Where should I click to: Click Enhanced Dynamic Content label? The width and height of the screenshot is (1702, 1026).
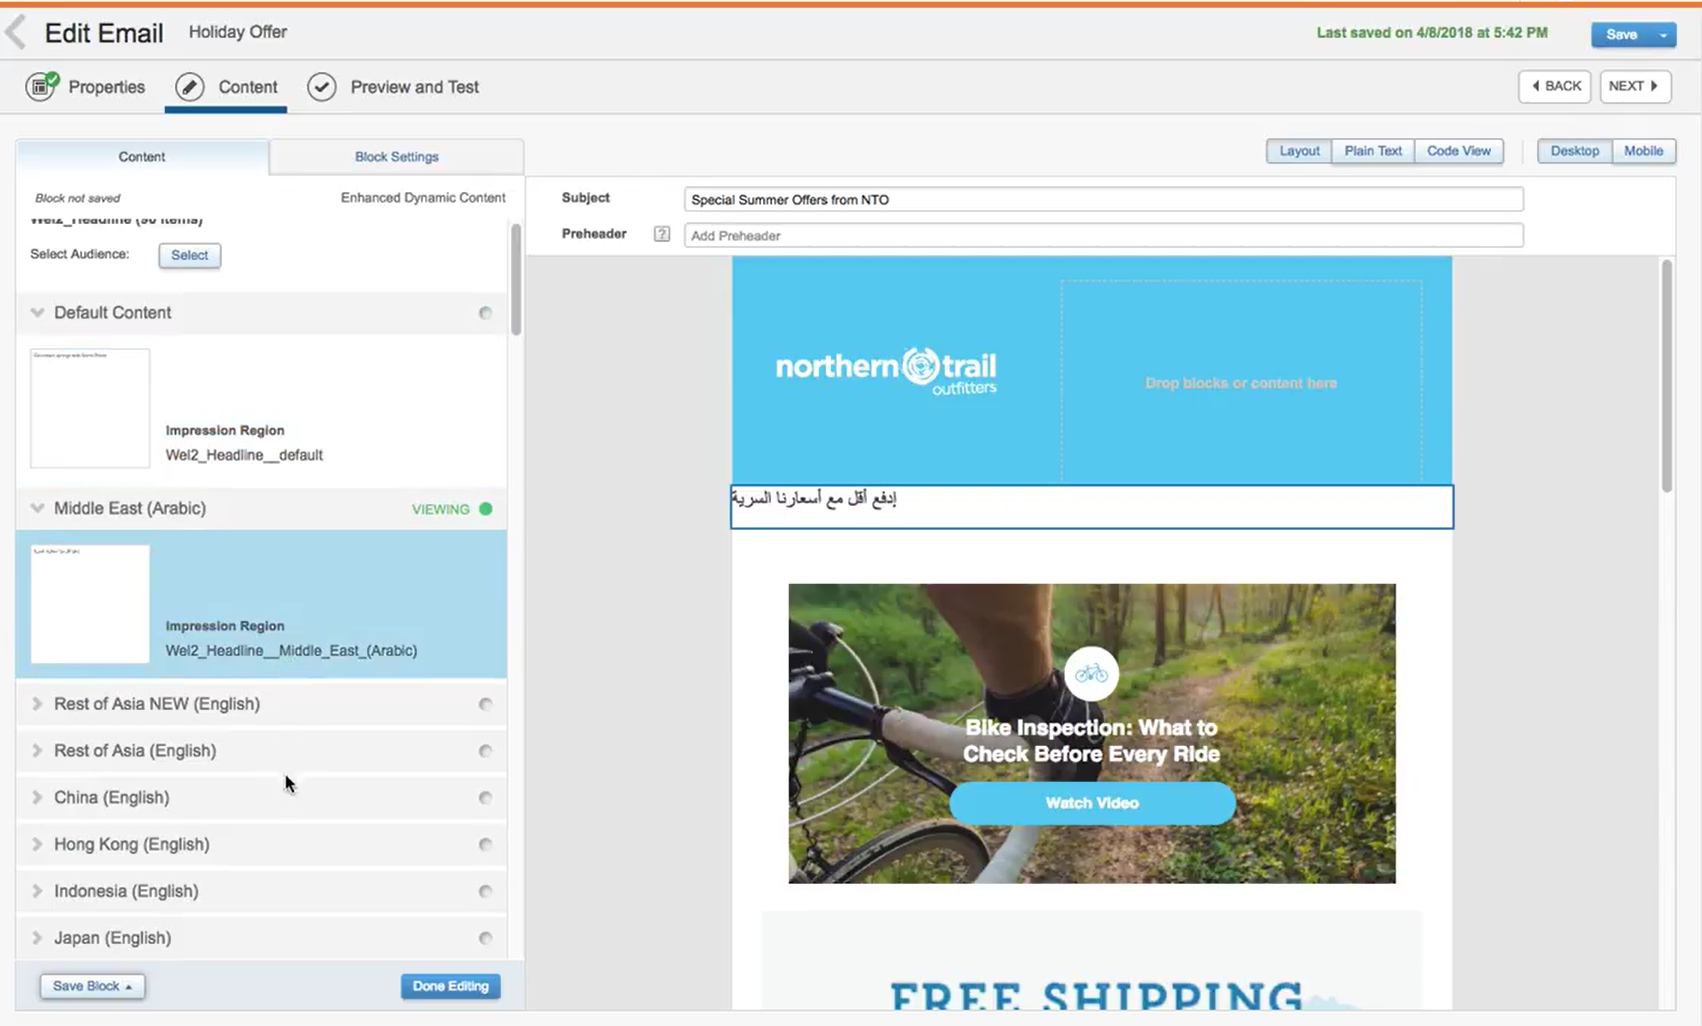coord(423,198)
